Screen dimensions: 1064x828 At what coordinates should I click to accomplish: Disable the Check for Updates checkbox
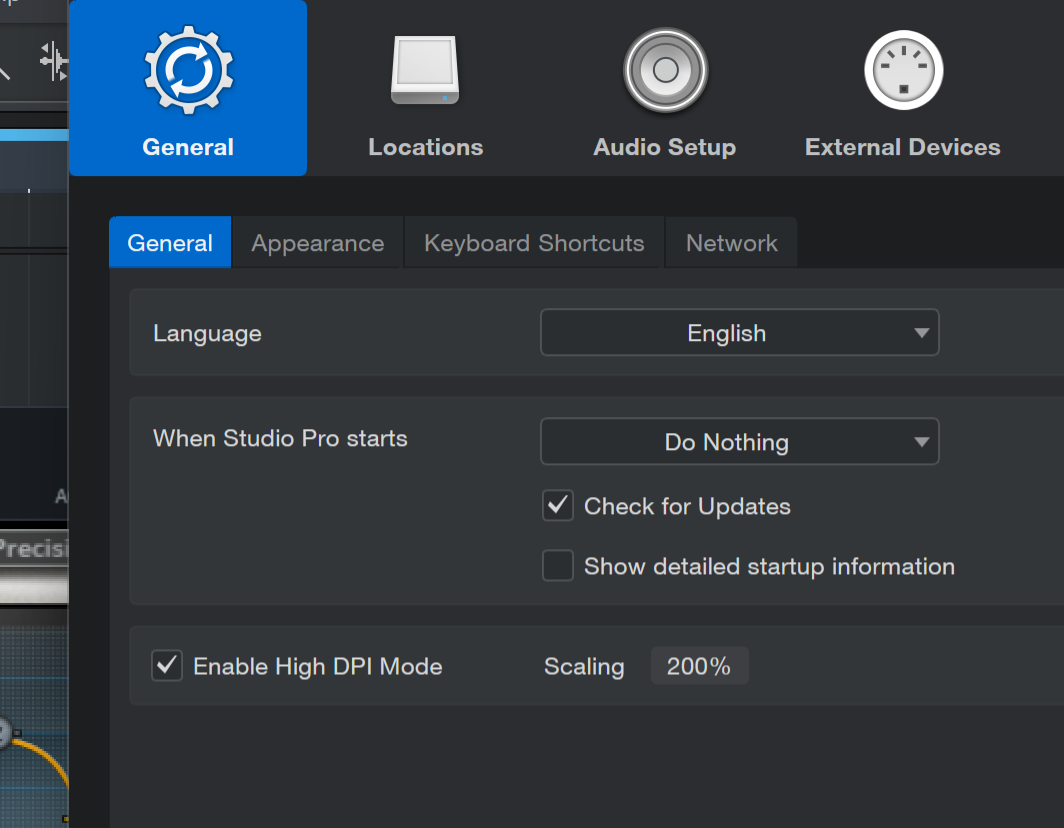pyautogui.click(x=558, y=506)
